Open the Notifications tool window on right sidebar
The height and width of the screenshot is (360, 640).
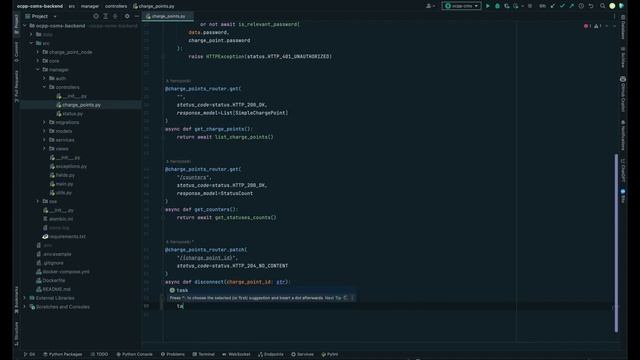click(623, 136)
